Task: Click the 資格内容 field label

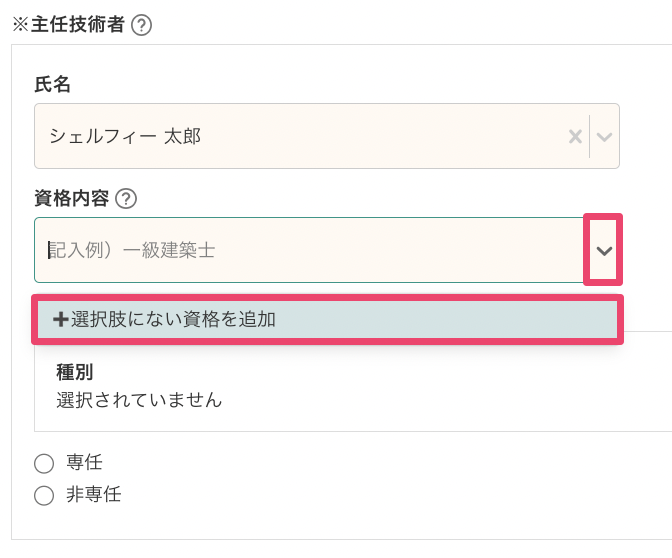Action: [x=72, y=198]
